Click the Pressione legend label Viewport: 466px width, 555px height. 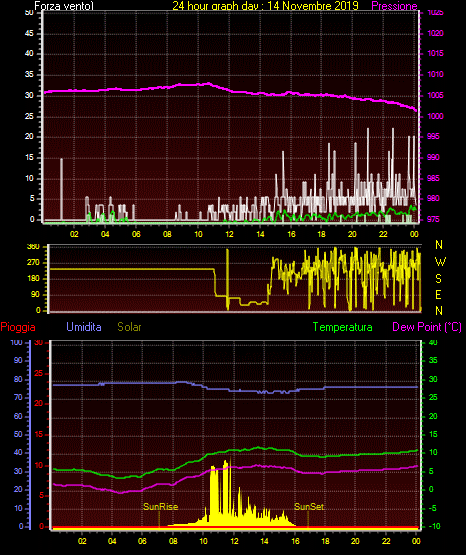(394, 6)
